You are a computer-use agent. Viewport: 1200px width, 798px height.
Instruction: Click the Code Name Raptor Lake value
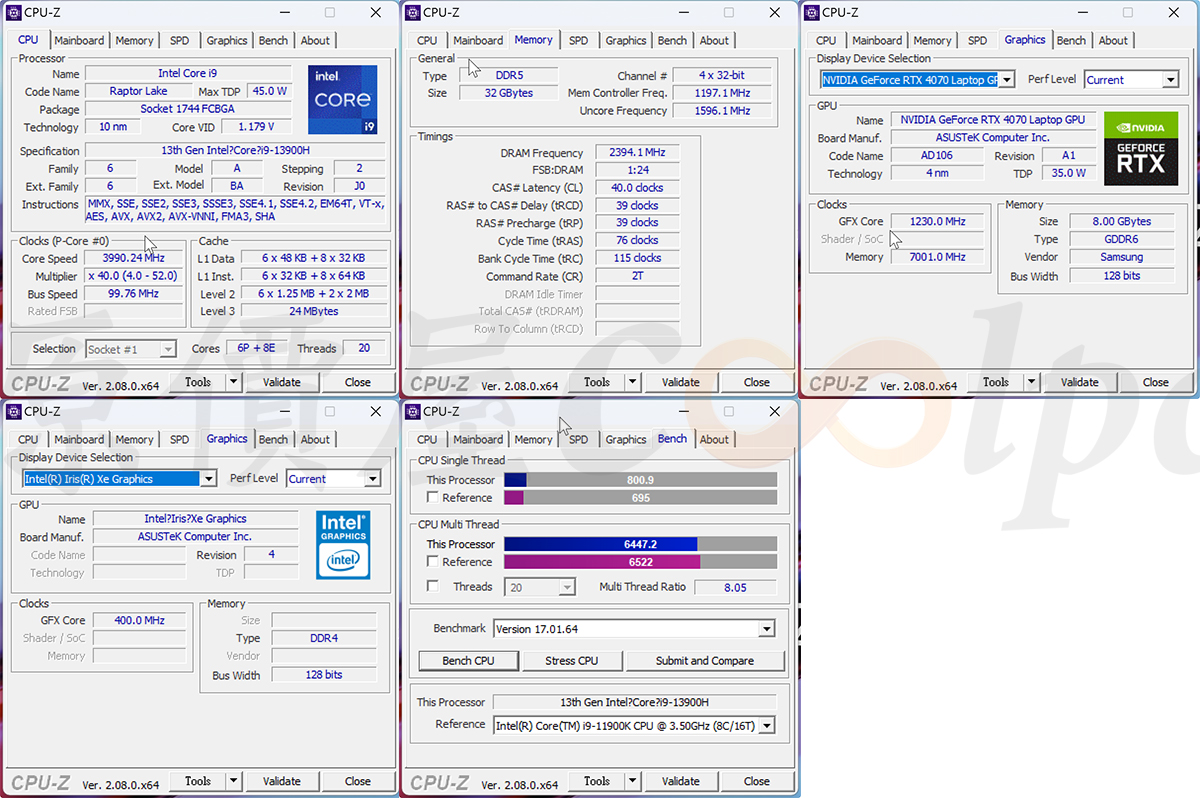(x=139, y=91)
